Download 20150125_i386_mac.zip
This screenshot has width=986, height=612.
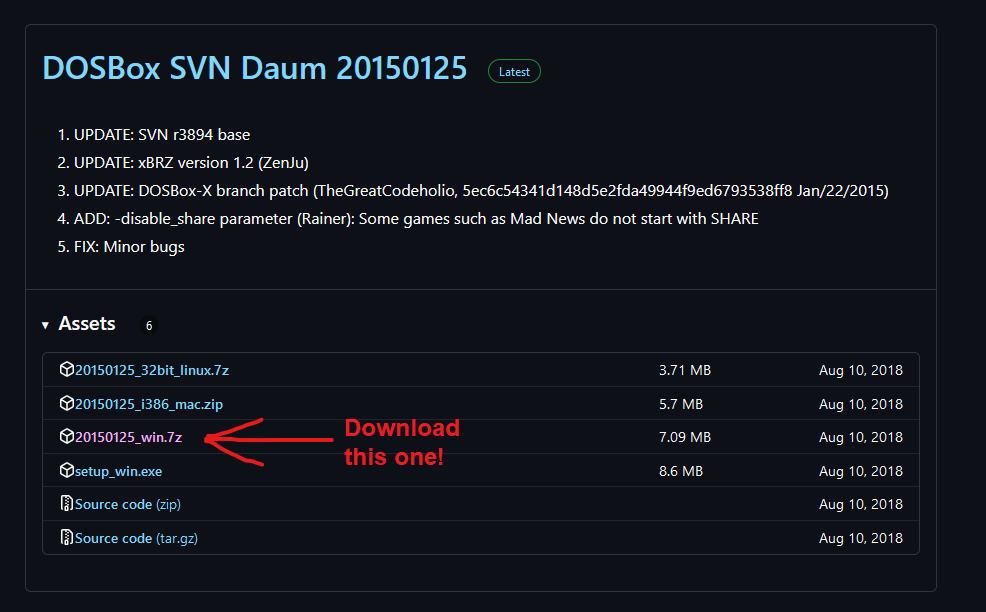[149, 404]
